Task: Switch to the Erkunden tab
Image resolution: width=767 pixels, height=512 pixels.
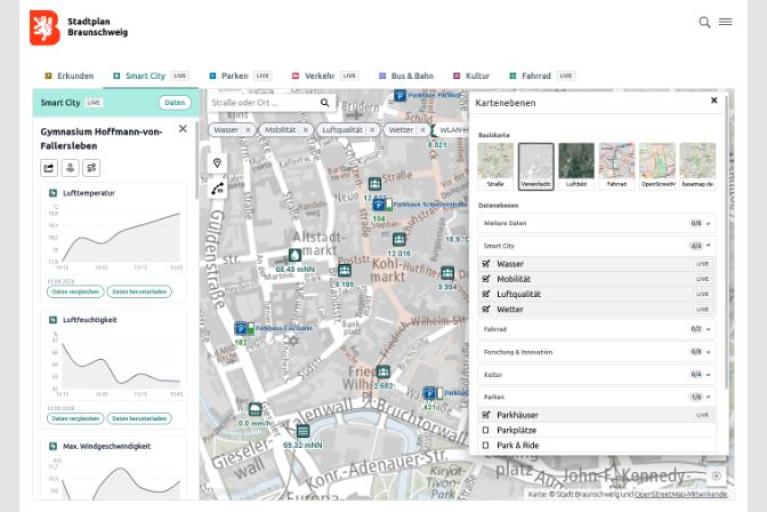Action: 69,76
